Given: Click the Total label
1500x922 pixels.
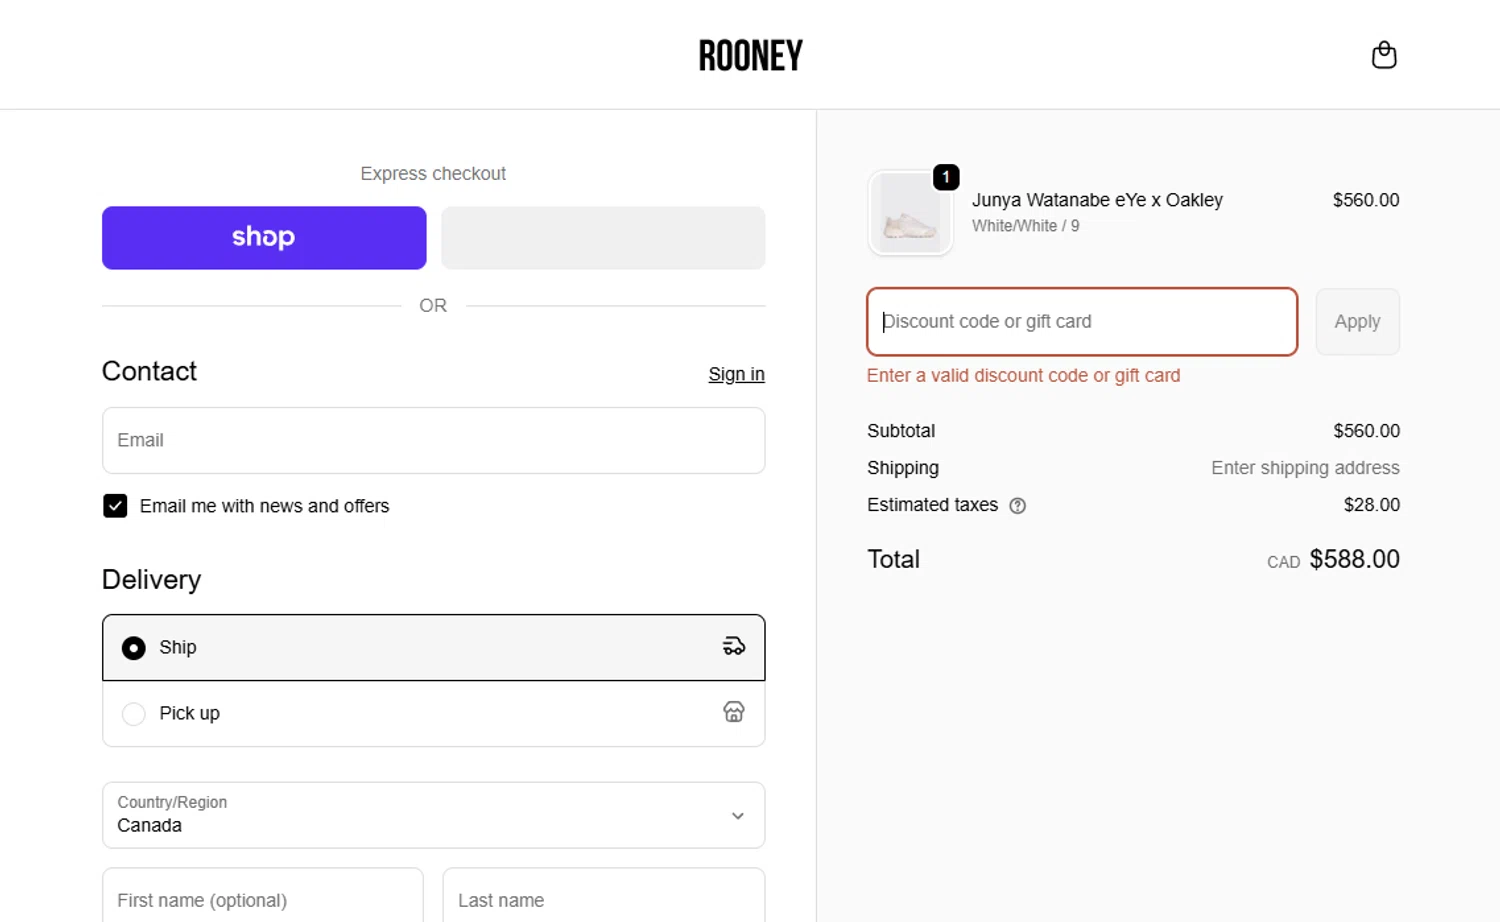Looking at the screenshot, I should click(x=893, y=559).
